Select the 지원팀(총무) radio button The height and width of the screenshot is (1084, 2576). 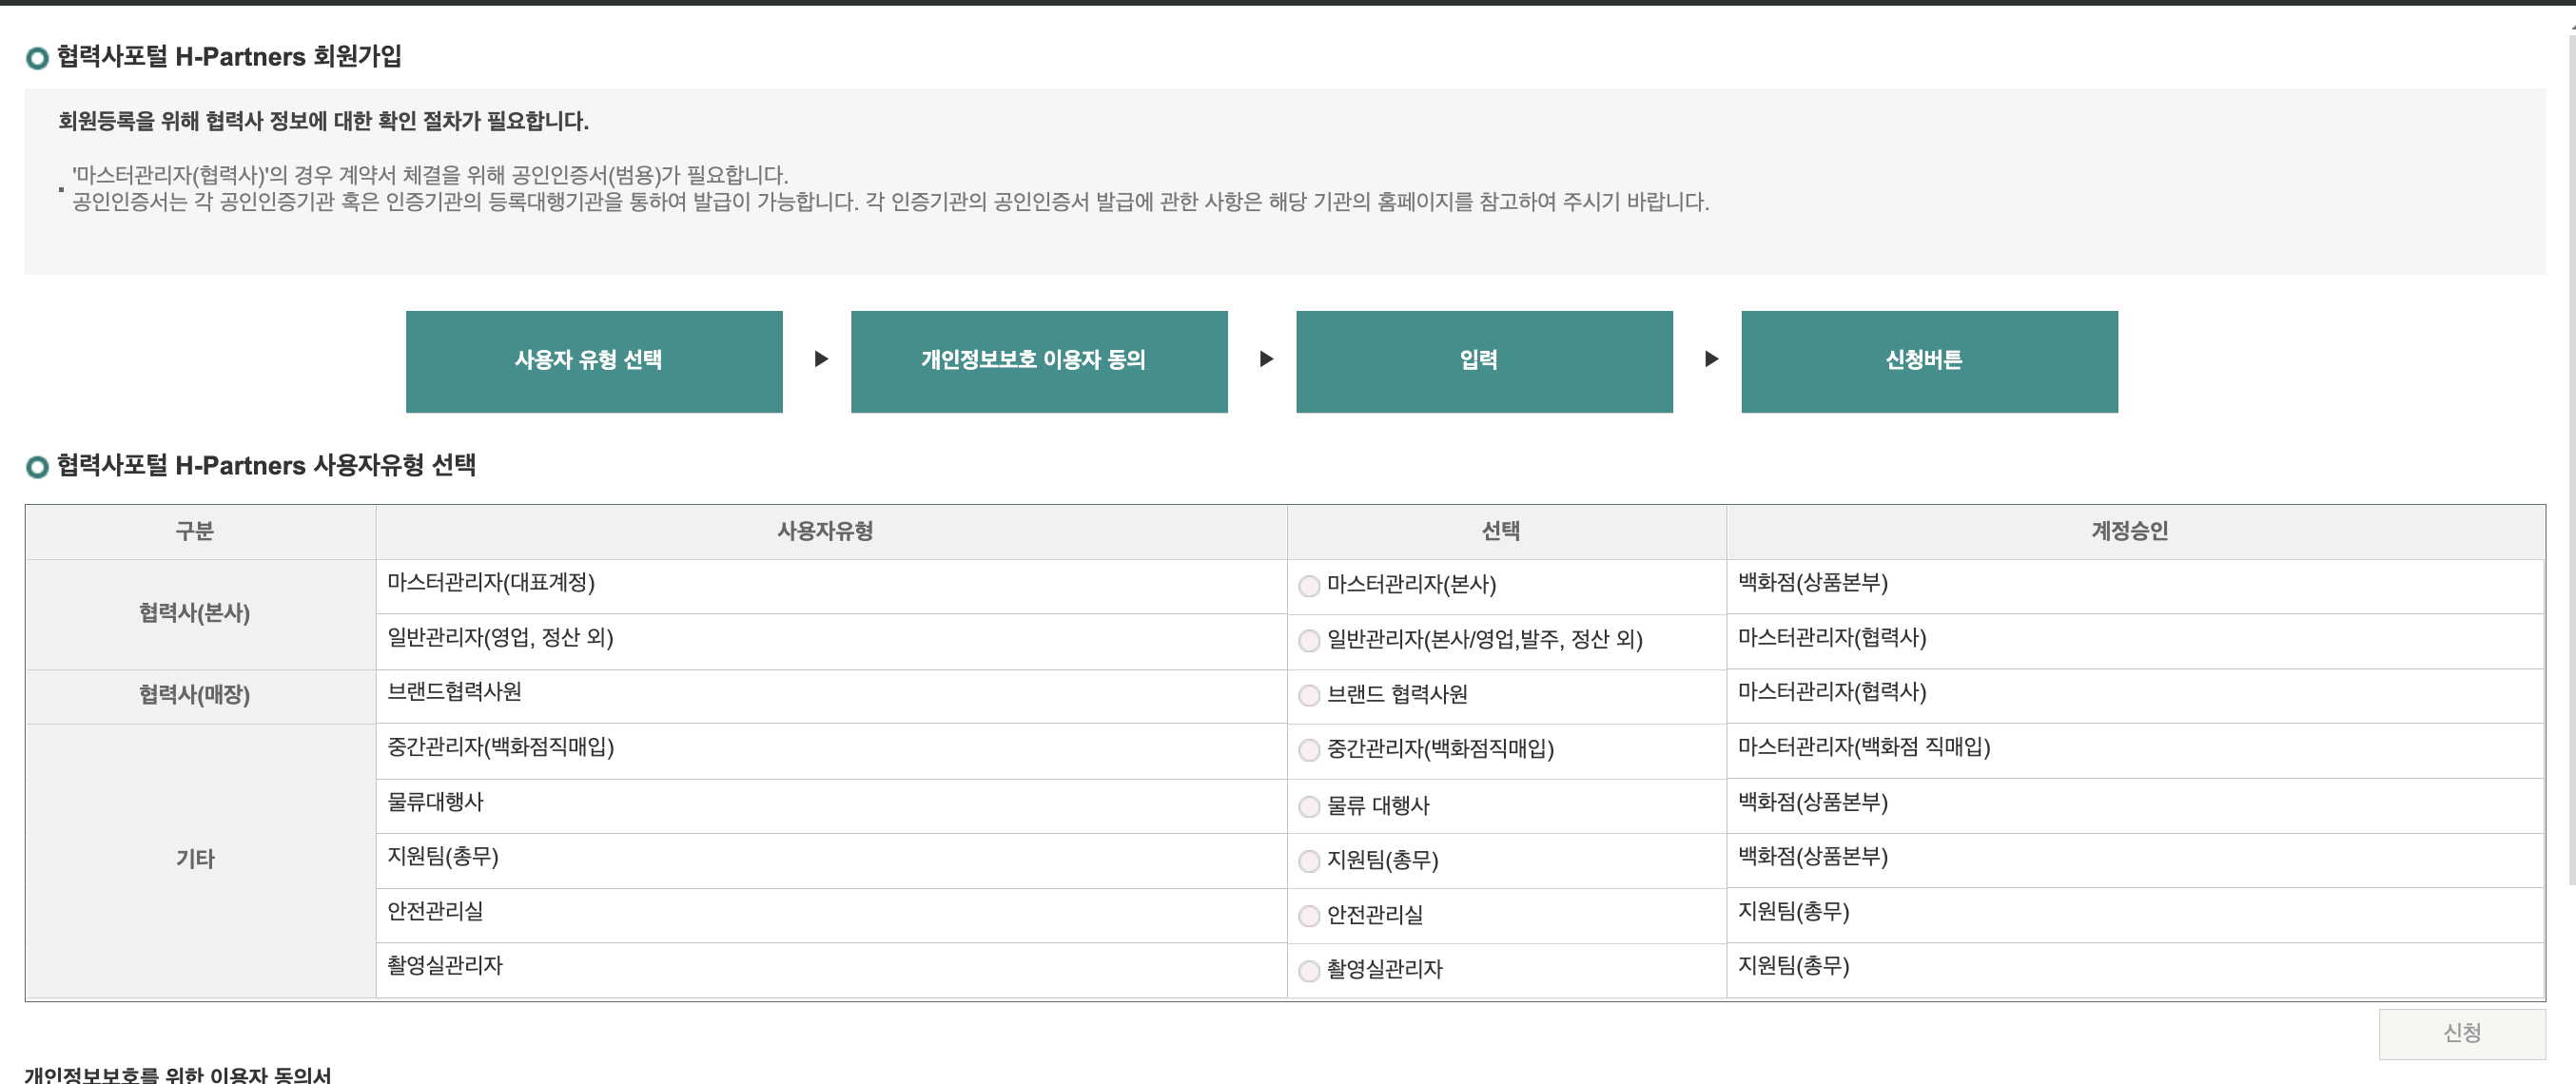click(x=1308, y=860)
